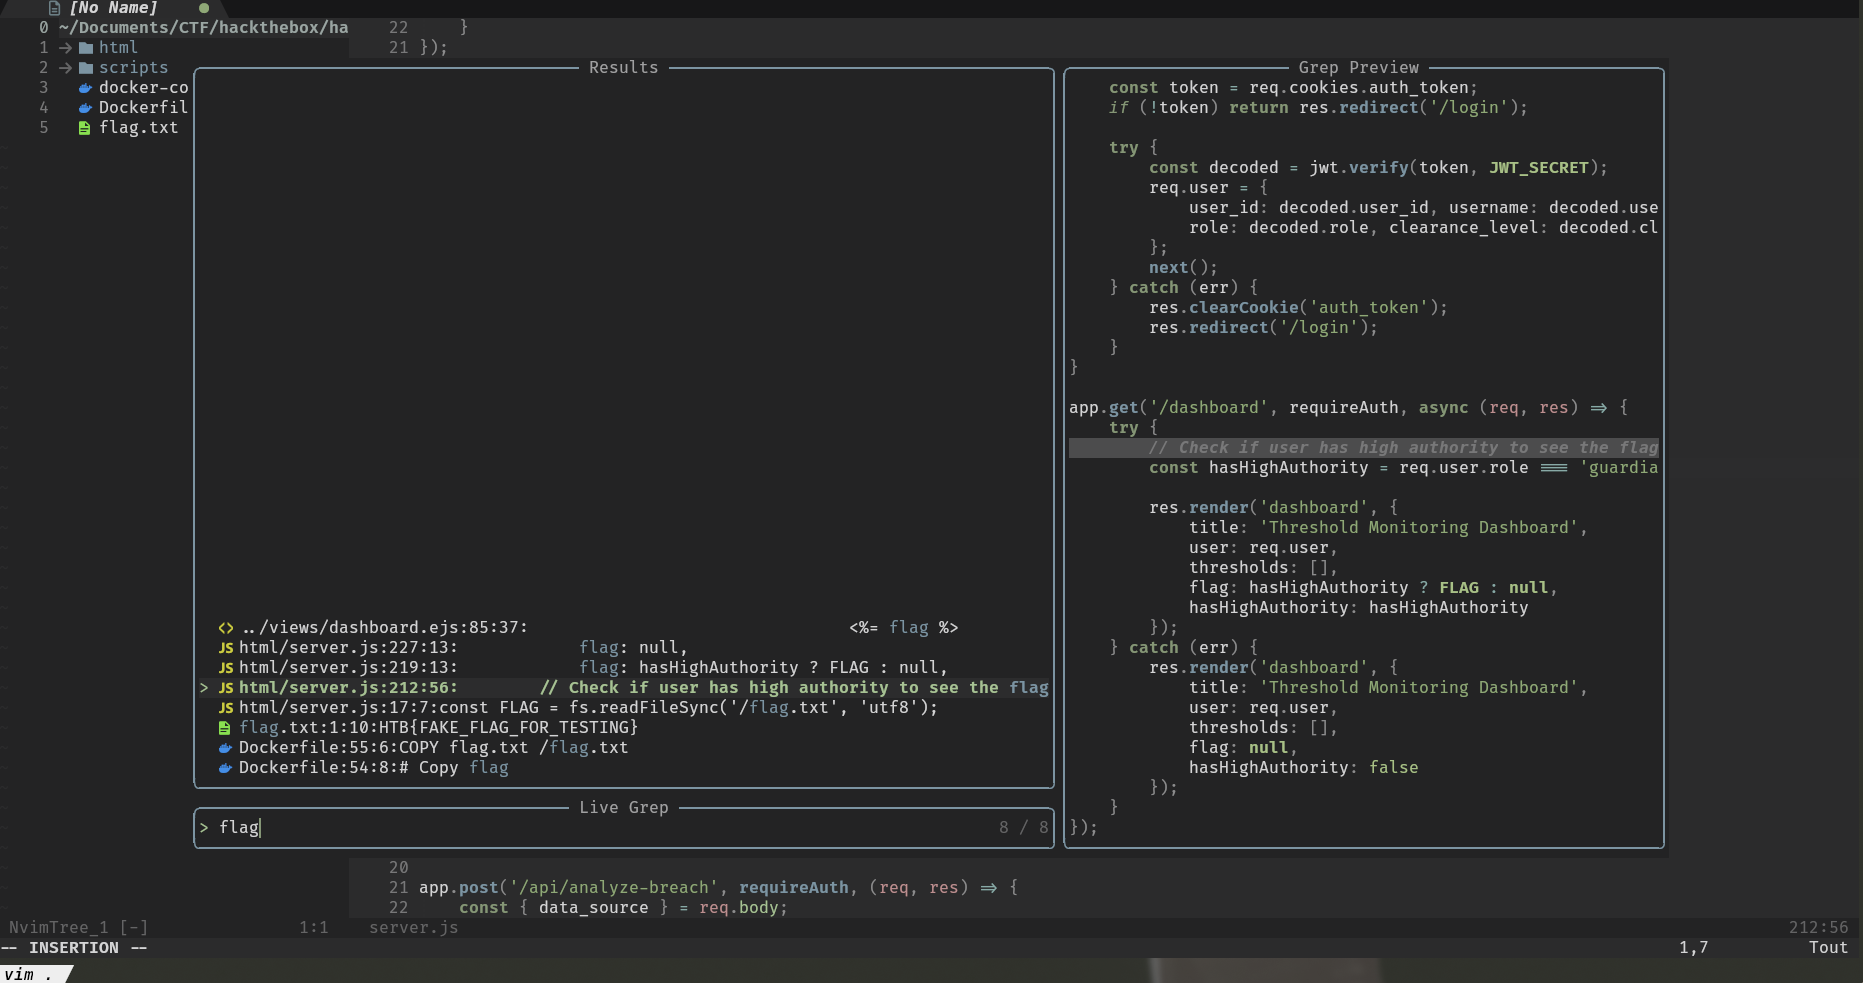Click text file icon of flag.txt grep result

[x=225, y=728]
